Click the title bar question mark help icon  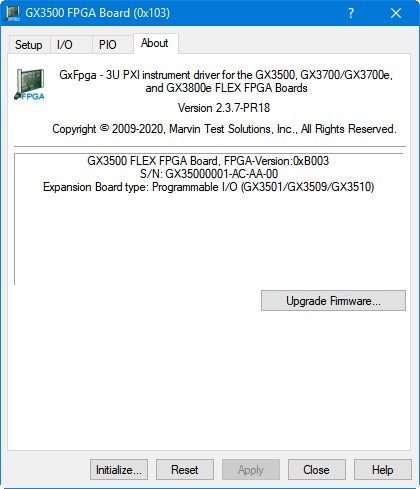[x=351, y=13]
